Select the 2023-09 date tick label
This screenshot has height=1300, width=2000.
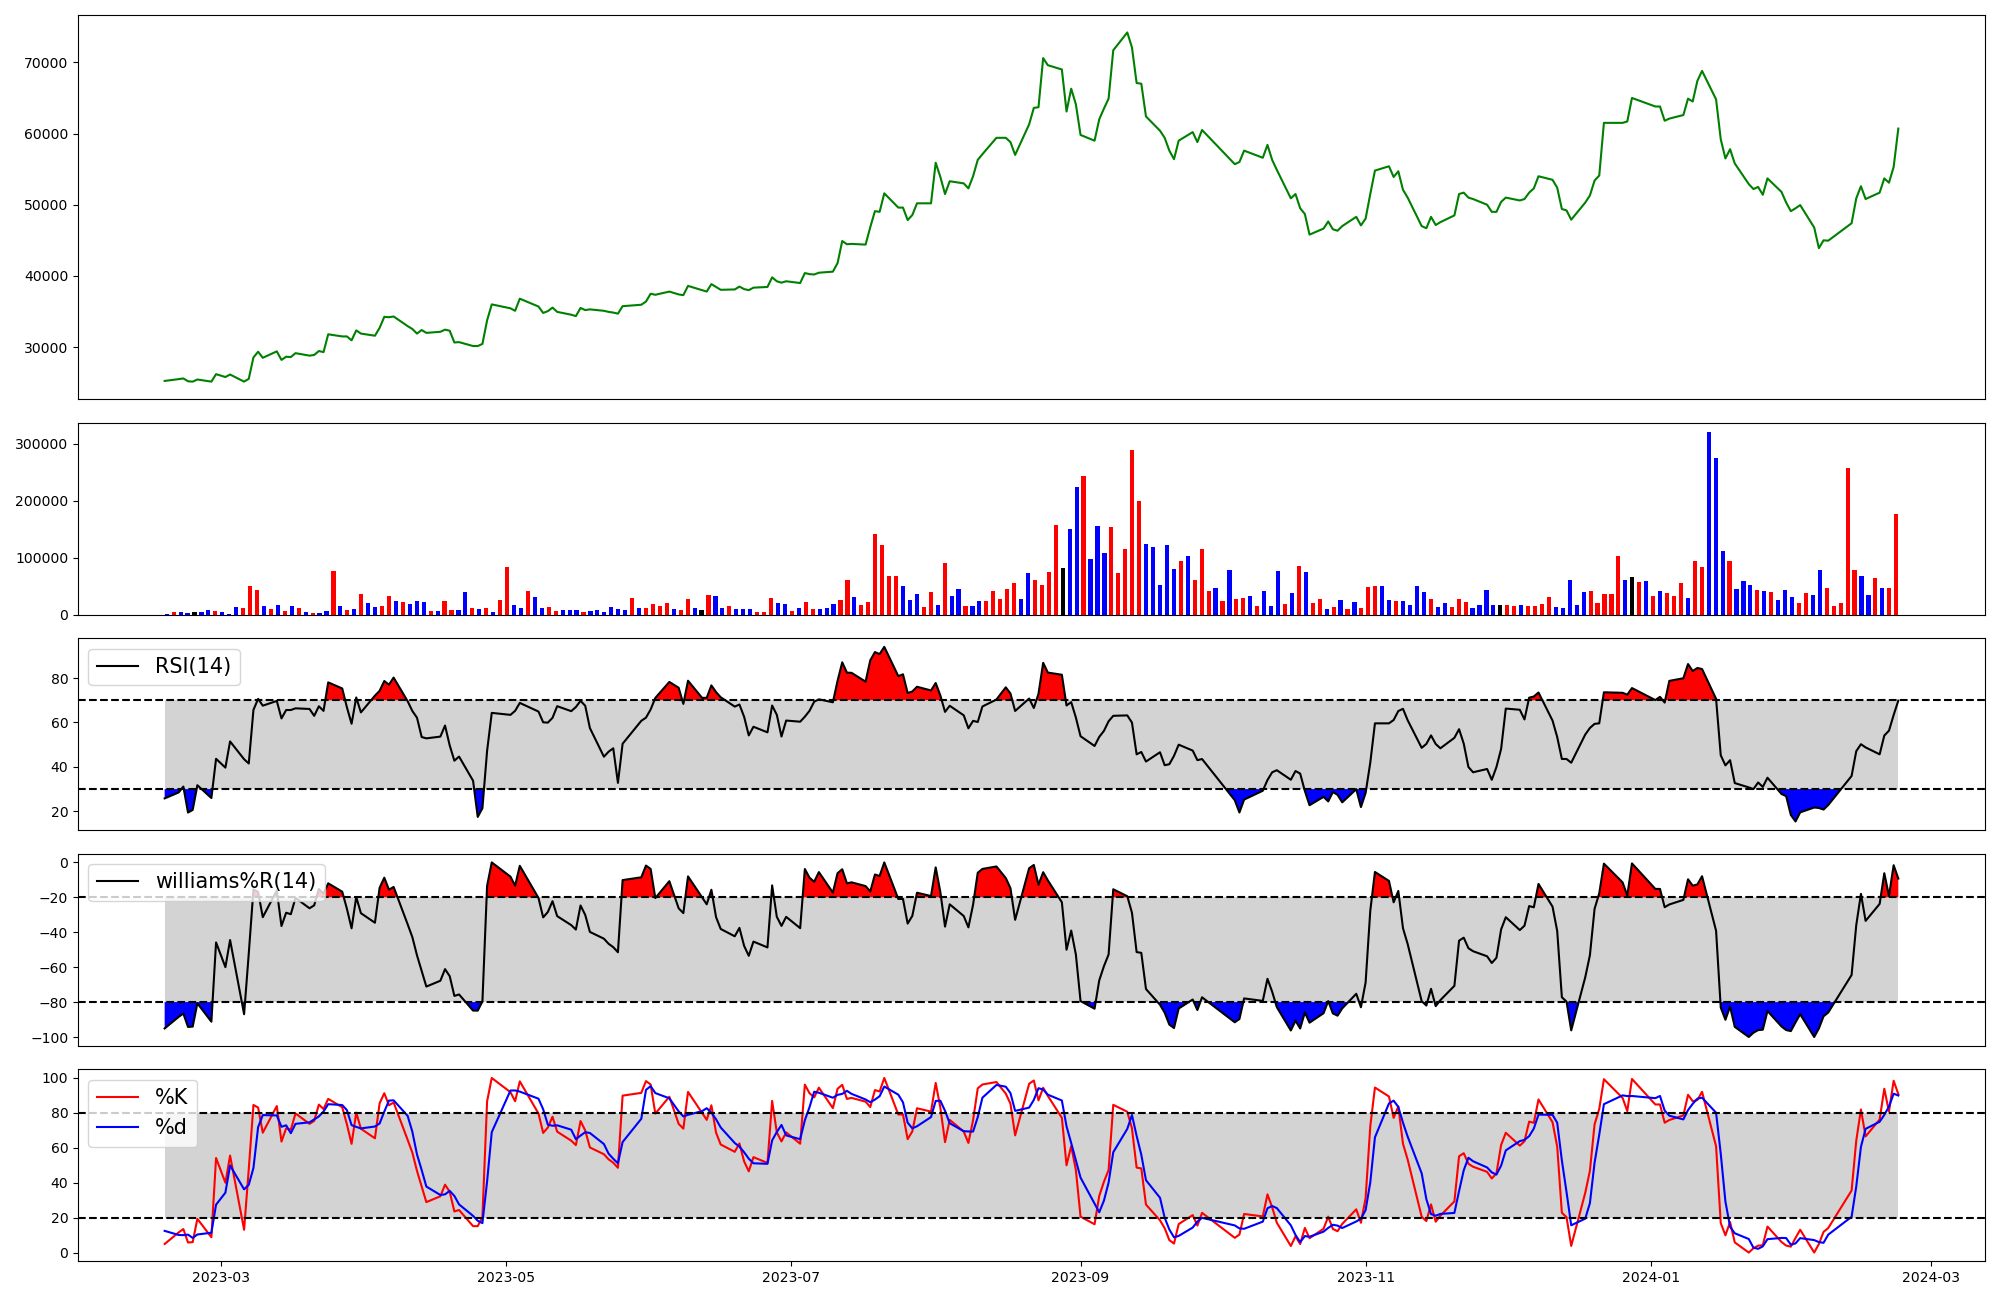click(1080, 1277)
